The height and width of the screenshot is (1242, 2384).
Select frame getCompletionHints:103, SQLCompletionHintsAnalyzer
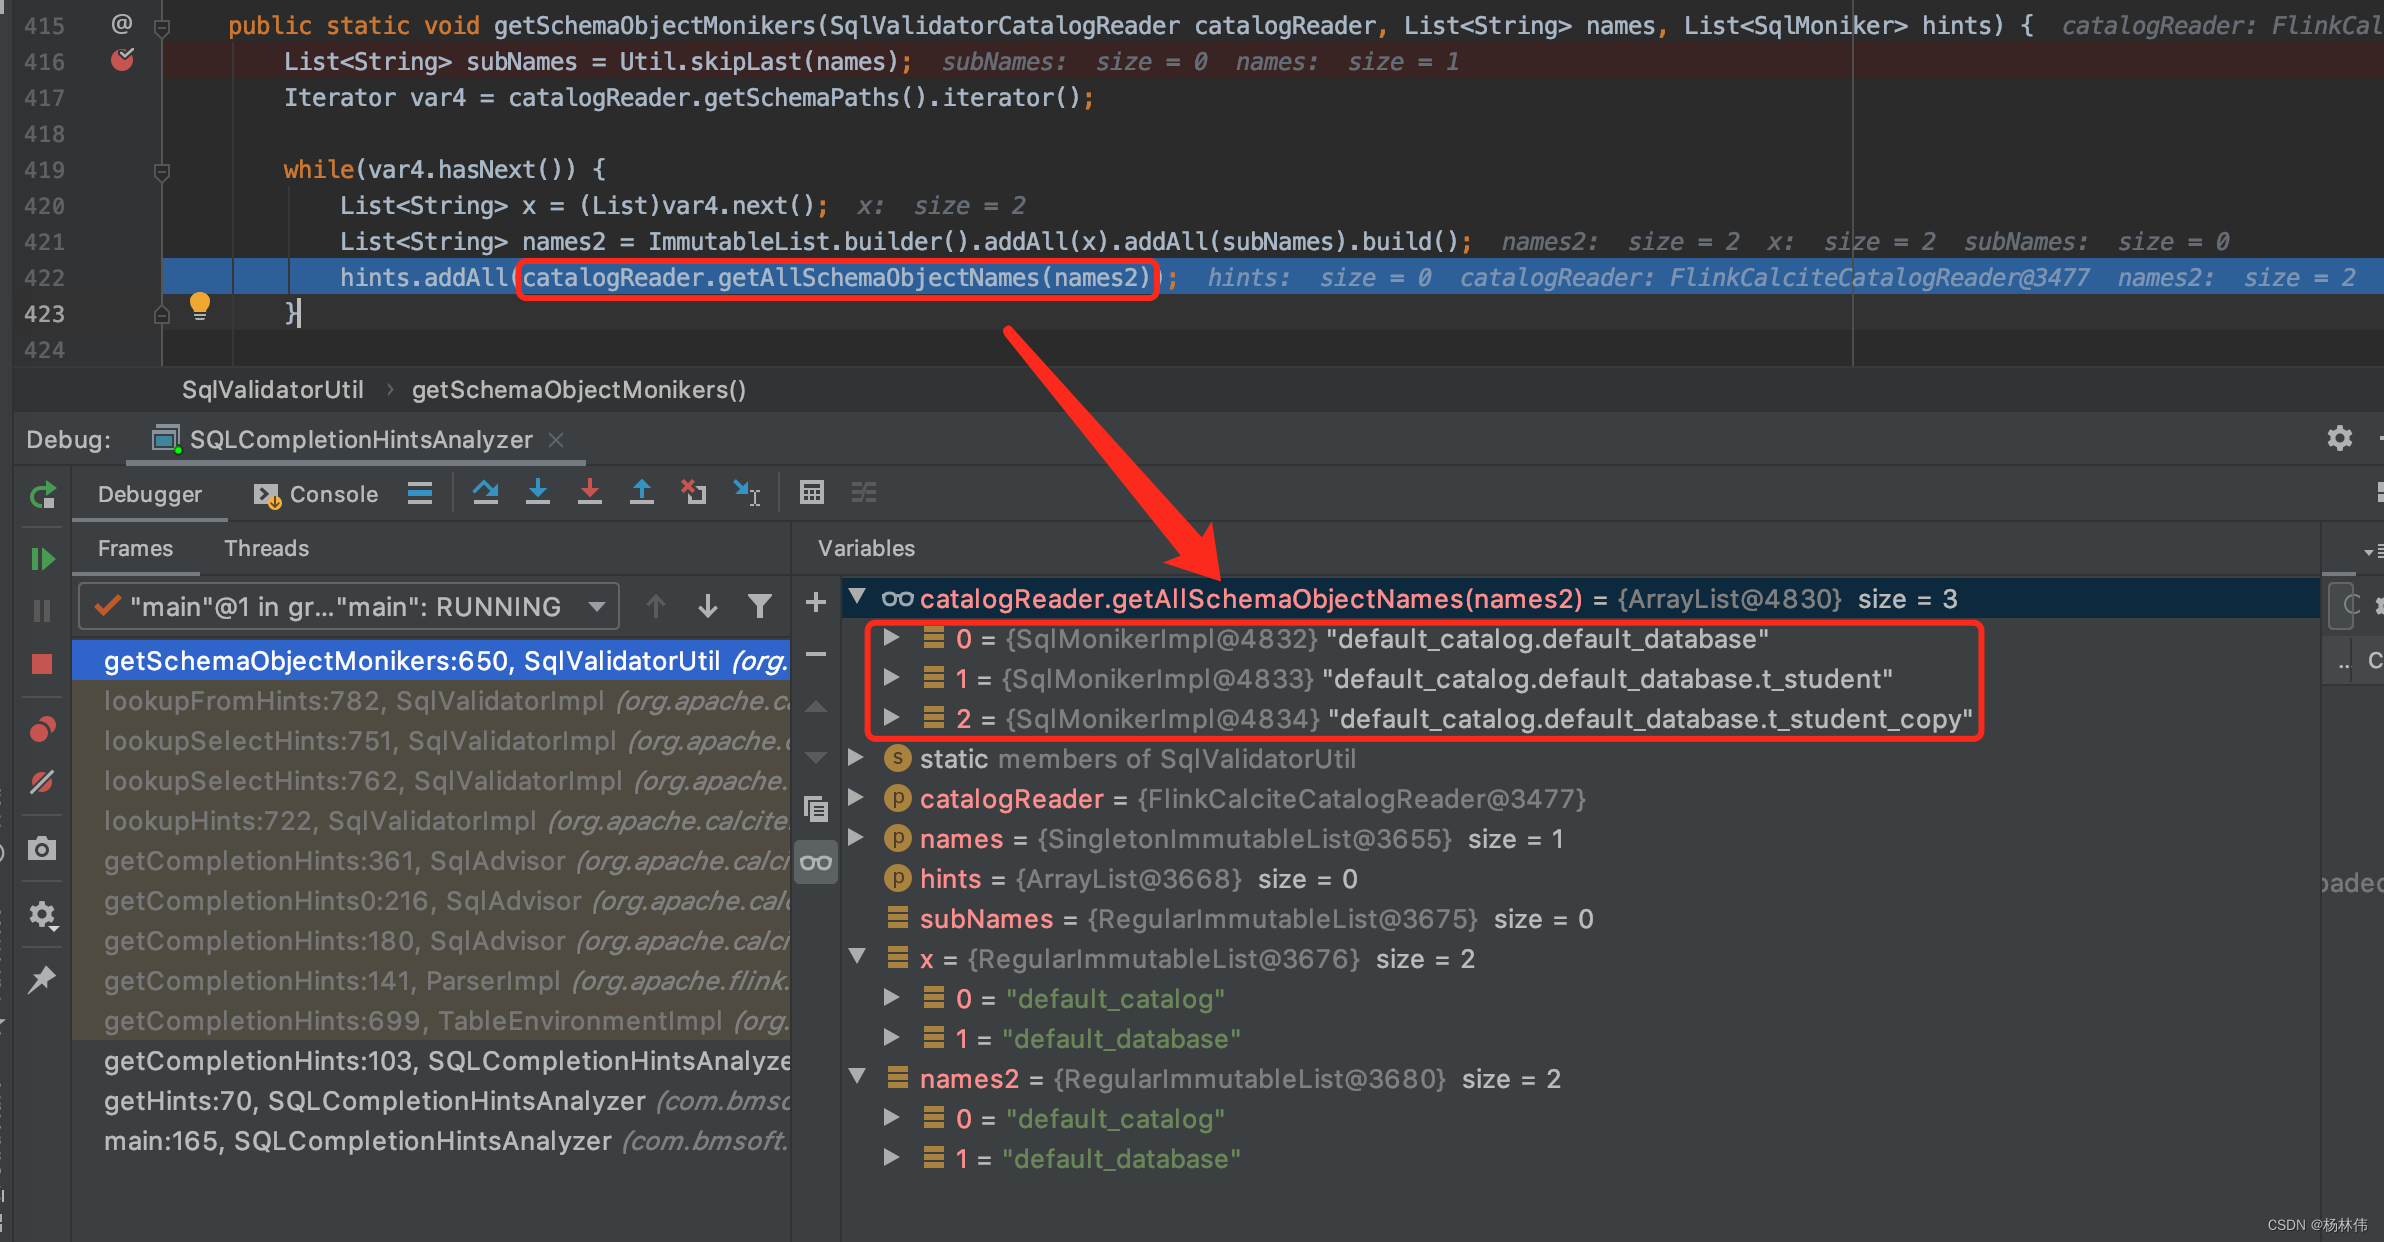(431, 1061)
